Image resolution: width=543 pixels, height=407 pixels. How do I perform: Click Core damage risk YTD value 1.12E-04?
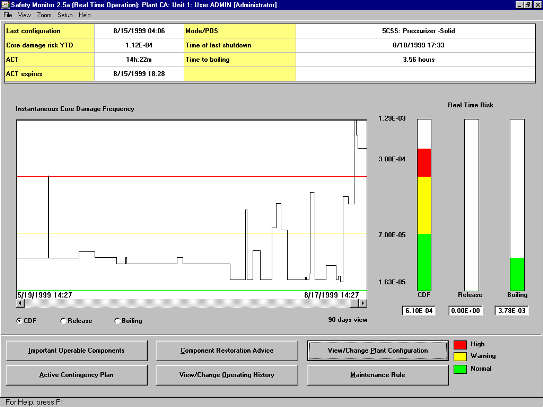tap(139, 45)
